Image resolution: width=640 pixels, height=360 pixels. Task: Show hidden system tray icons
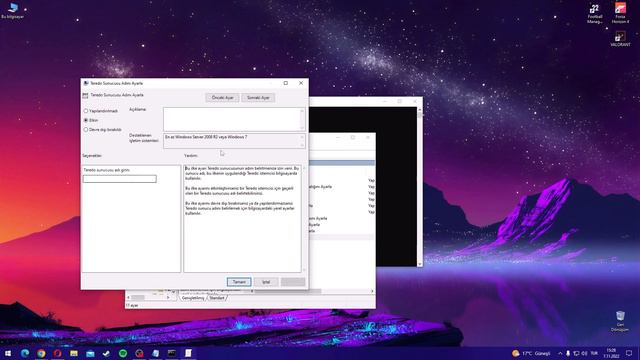[560, 353]
